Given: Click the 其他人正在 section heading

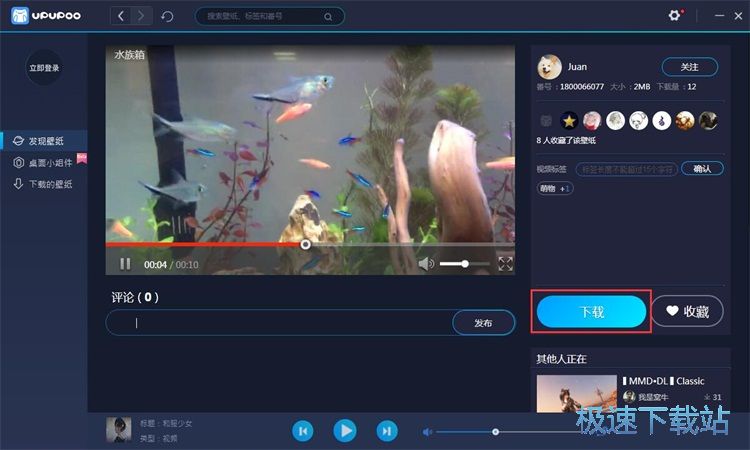Looking at the screenshot, I should 562,359.
